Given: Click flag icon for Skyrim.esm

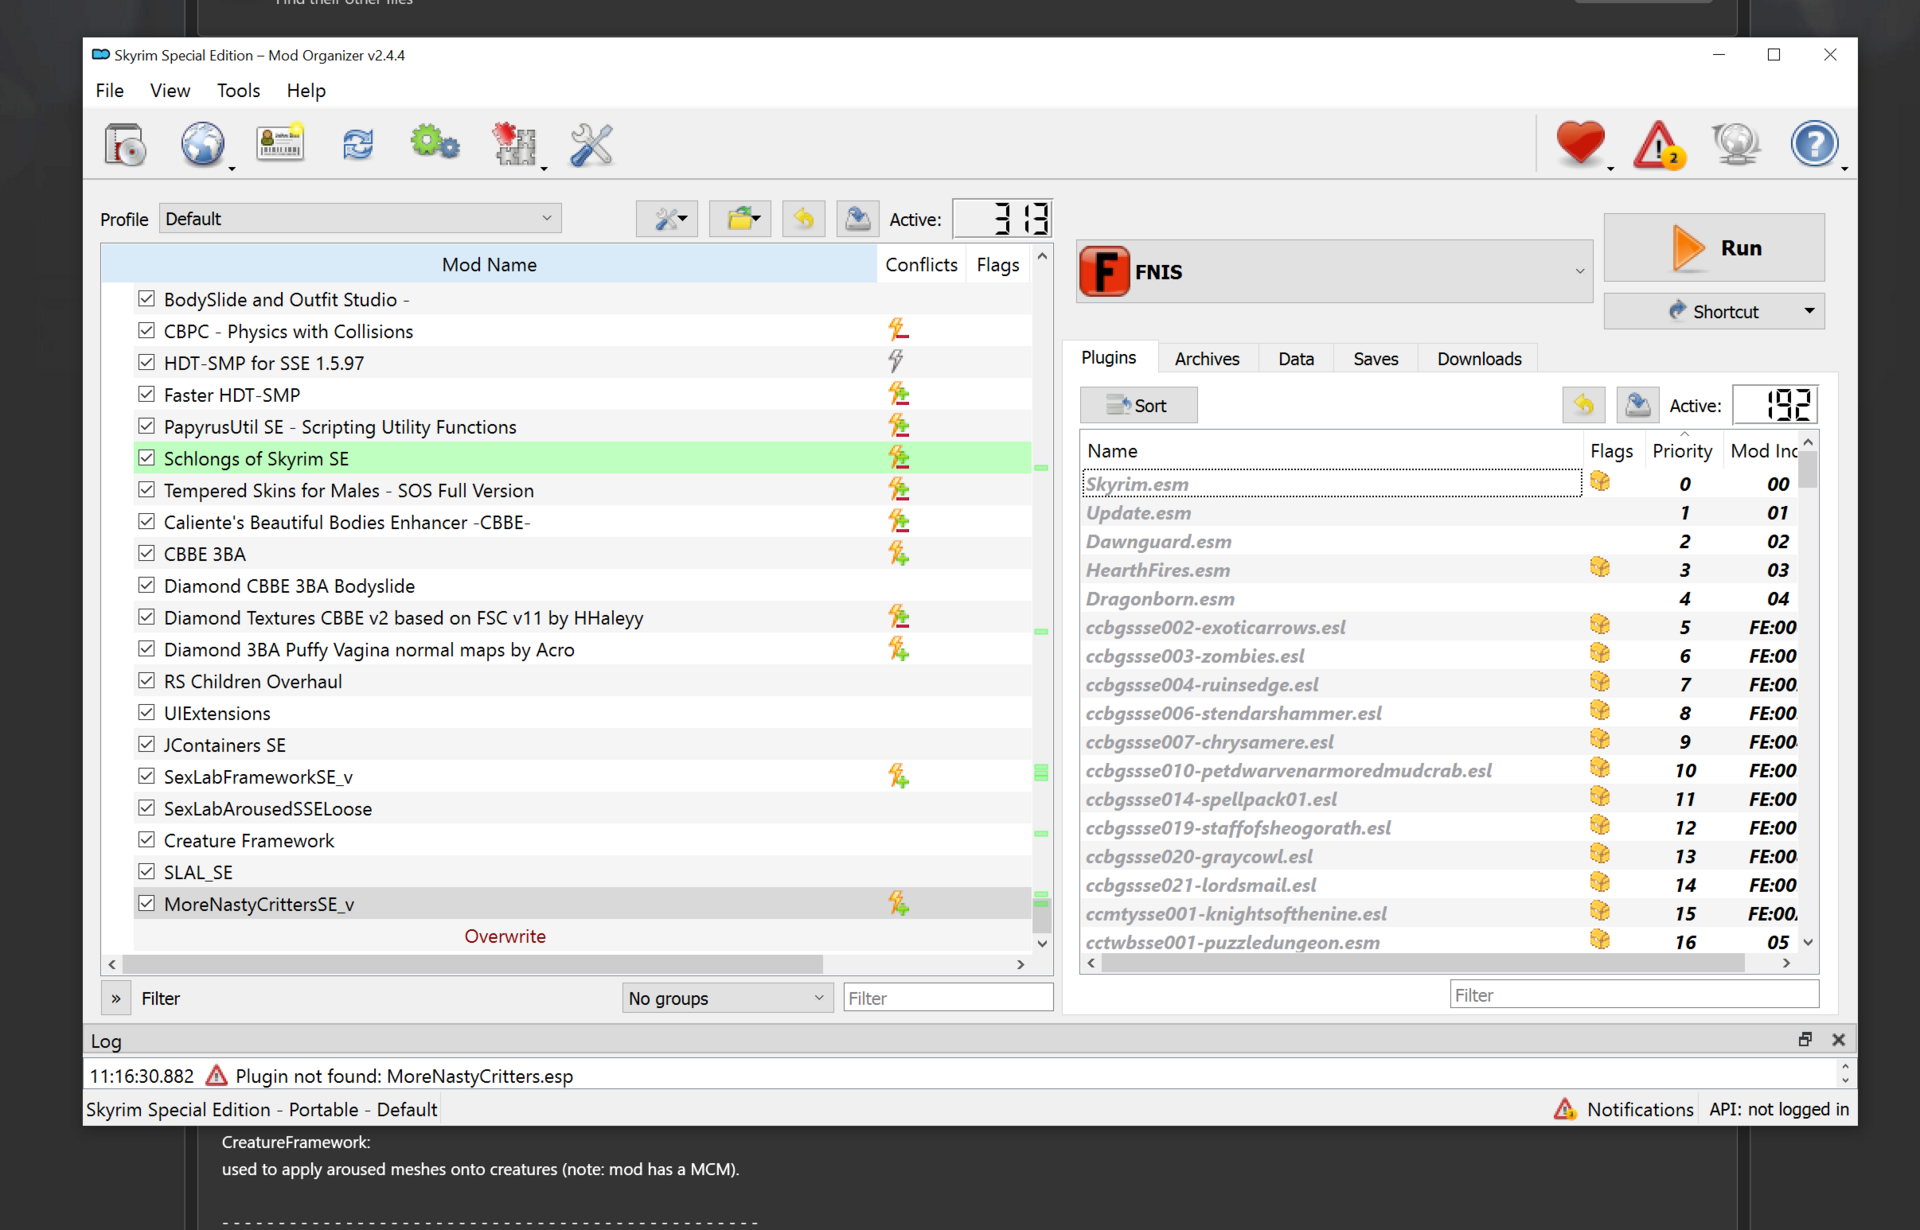Looking at the screenshot, I should pos(1600,483).
